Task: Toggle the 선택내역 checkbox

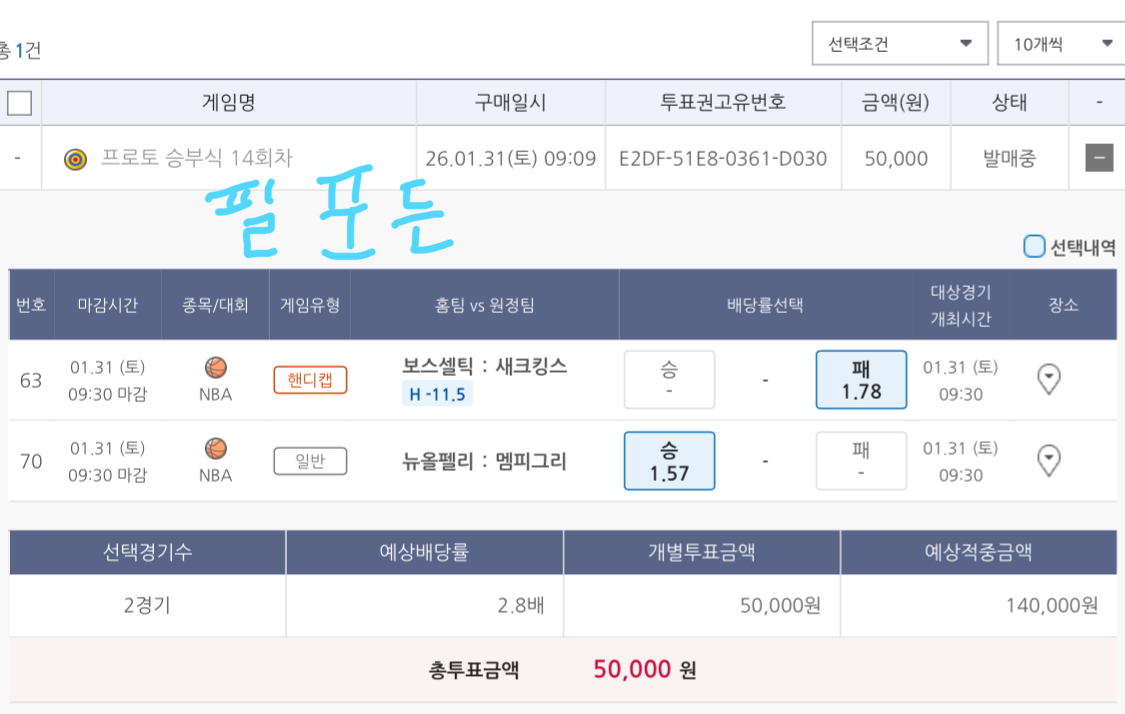Action: coord(1034,246)
